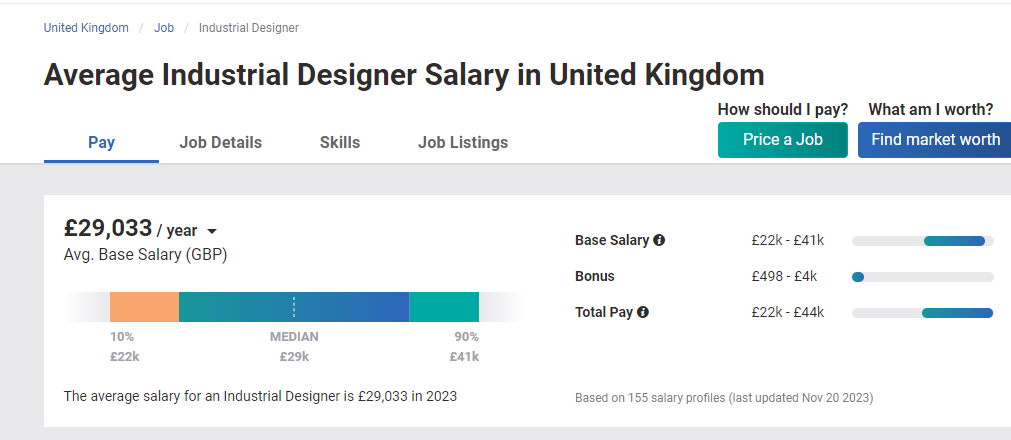Click the £29,033 average salary figure

(108, 228)
